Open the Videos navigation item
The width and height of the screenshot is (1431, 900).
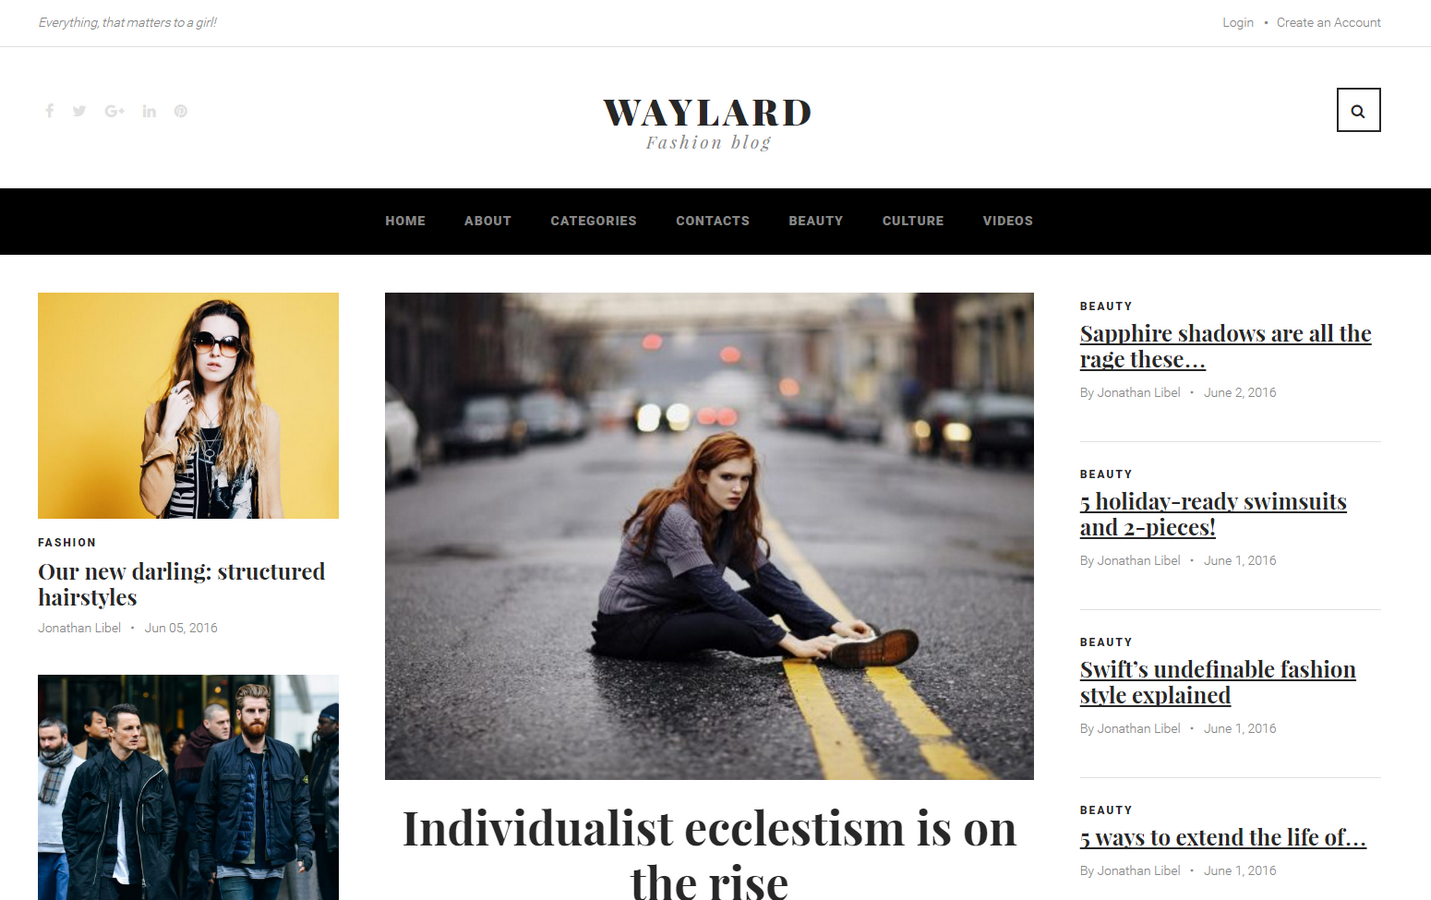point(1008,221)
